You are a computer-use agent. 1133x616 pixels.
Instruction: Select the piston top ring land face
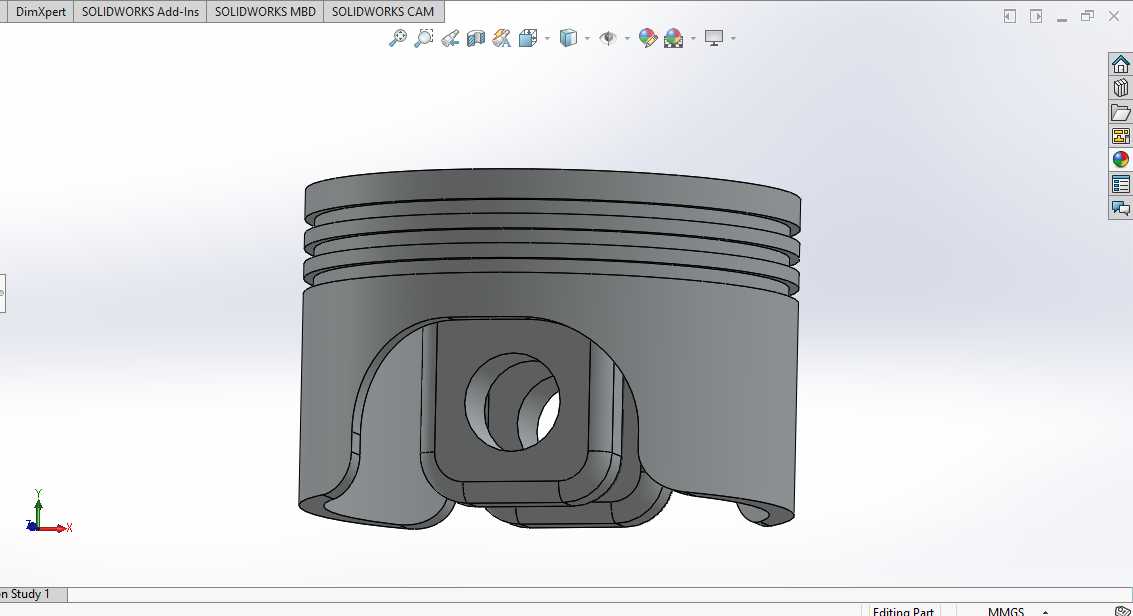[x=553, y=189]
